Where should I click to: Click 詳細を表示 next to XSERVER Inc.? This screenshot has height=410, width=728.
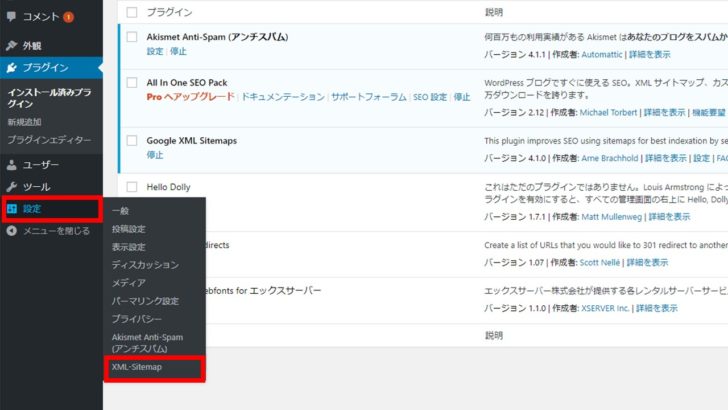657,308
